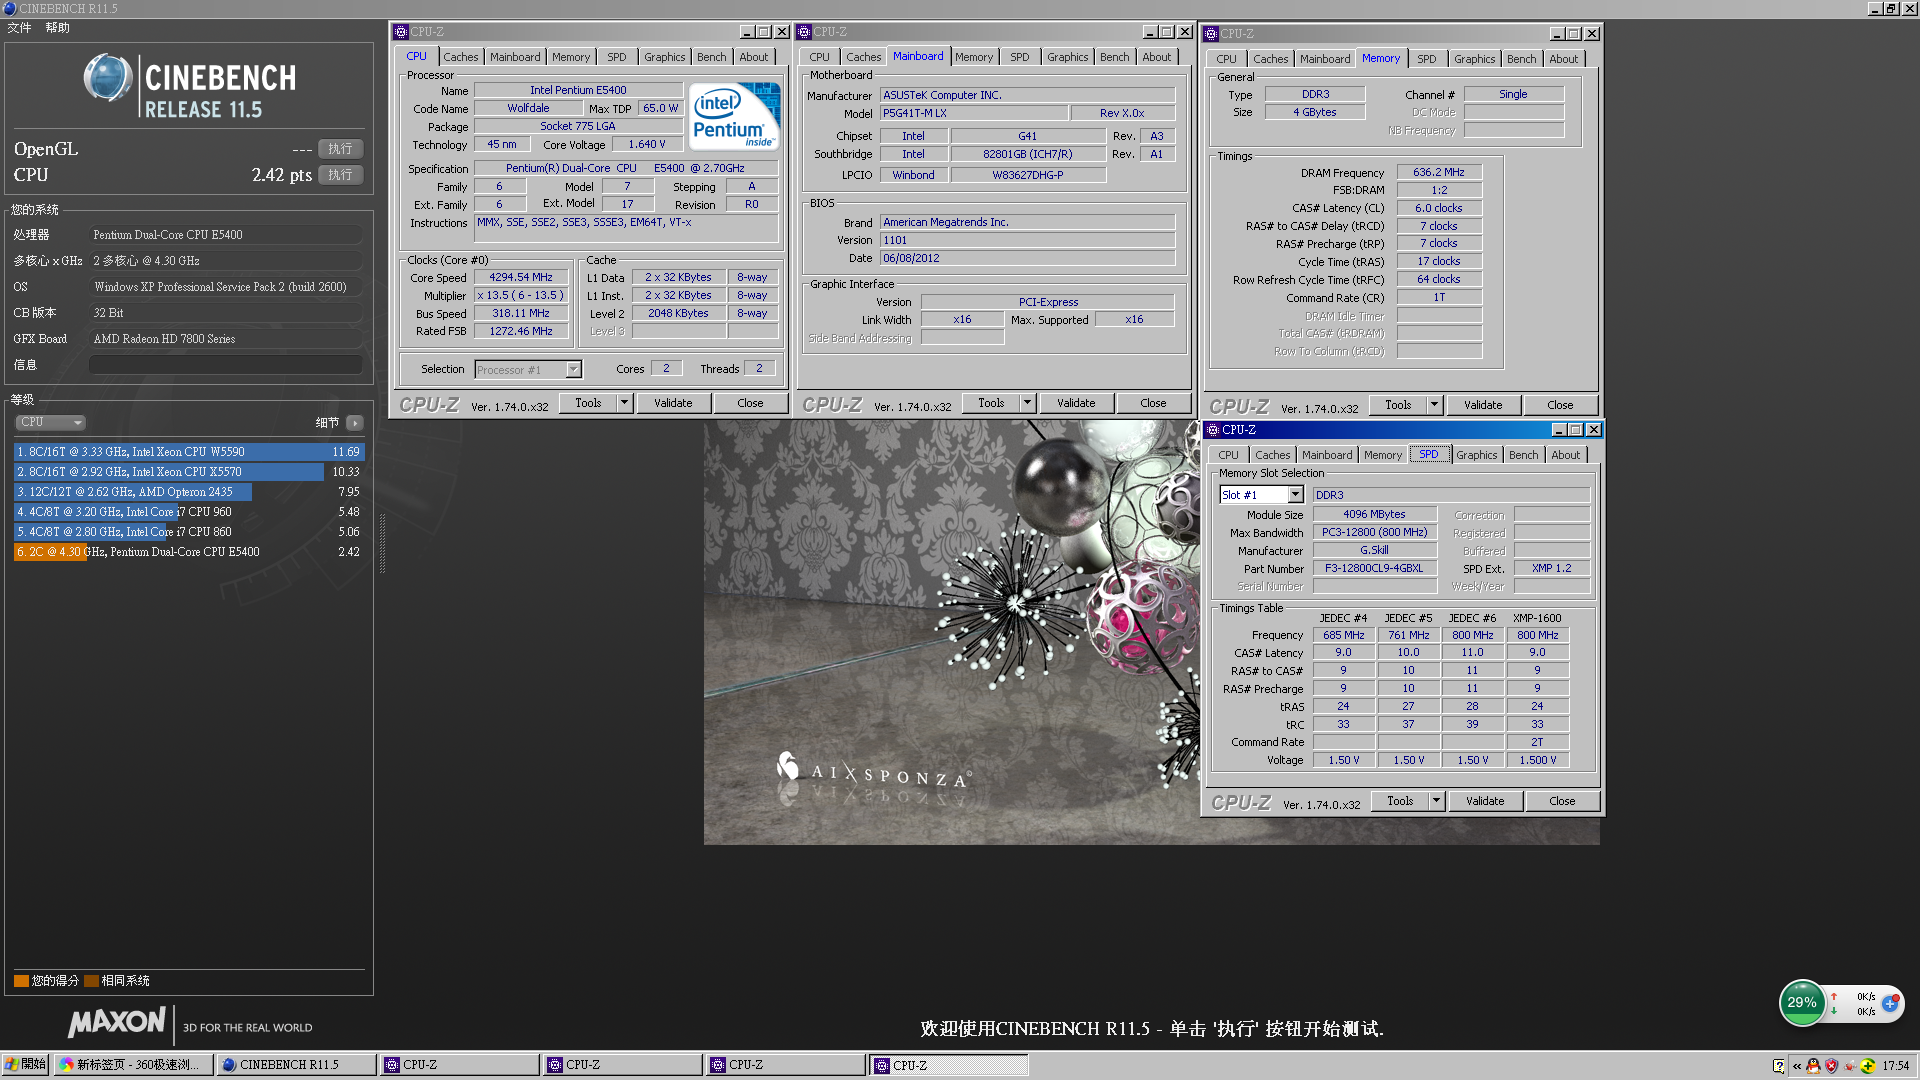1920x1080 pixels.
Task: Select Graphics tab in the Mainboard window
Action: 1068,57
